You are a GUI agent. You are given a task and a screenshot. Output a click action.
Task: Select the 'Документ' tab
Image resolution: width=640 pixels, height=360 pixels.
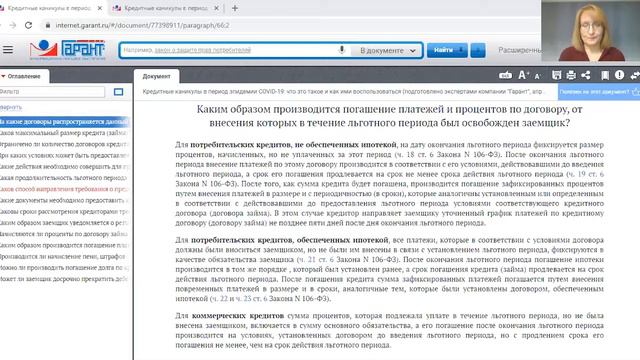click(156, 76)
